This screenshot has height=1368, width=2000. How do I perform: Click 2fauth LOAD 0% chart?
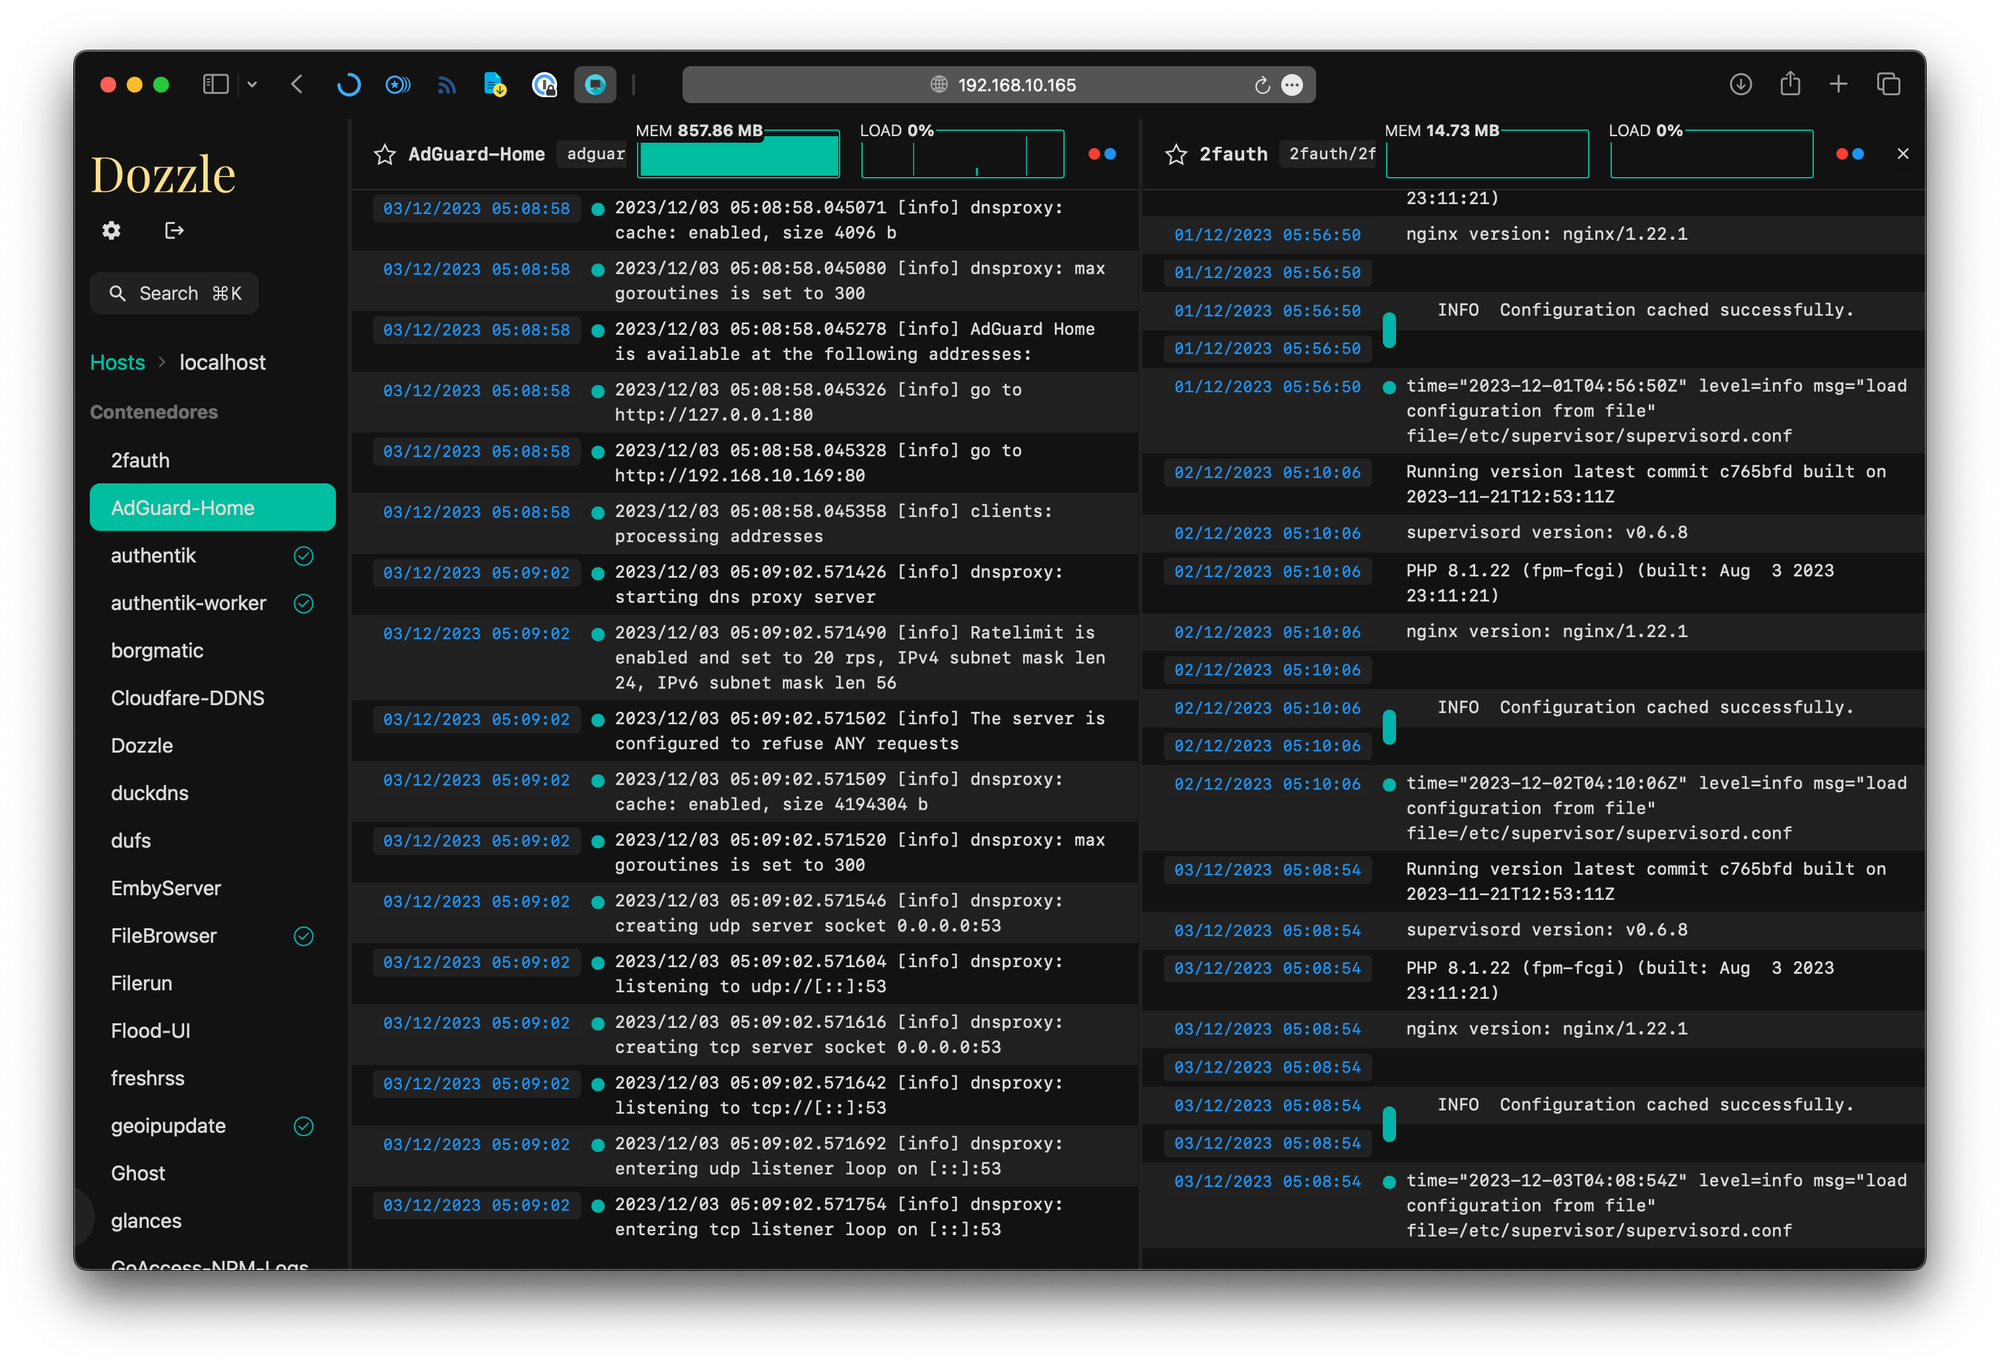[1711, 154]
